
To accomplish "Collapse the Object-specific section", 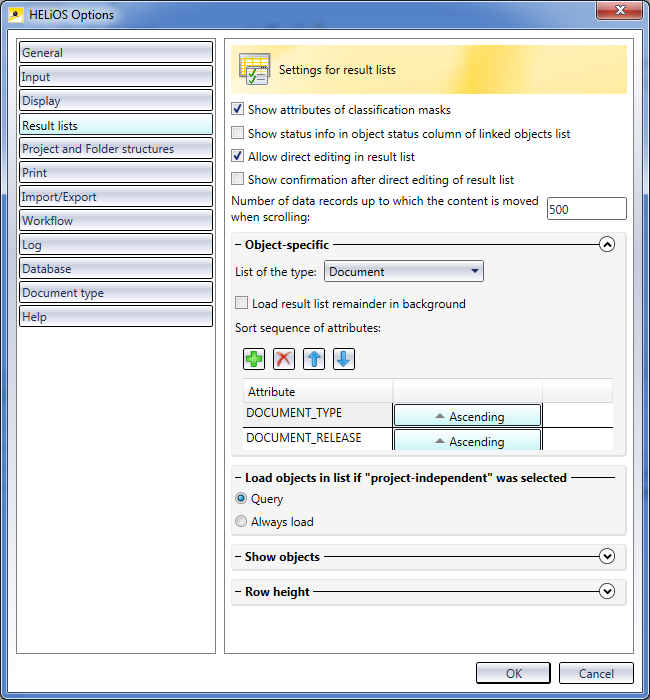I will click(607, 244).
